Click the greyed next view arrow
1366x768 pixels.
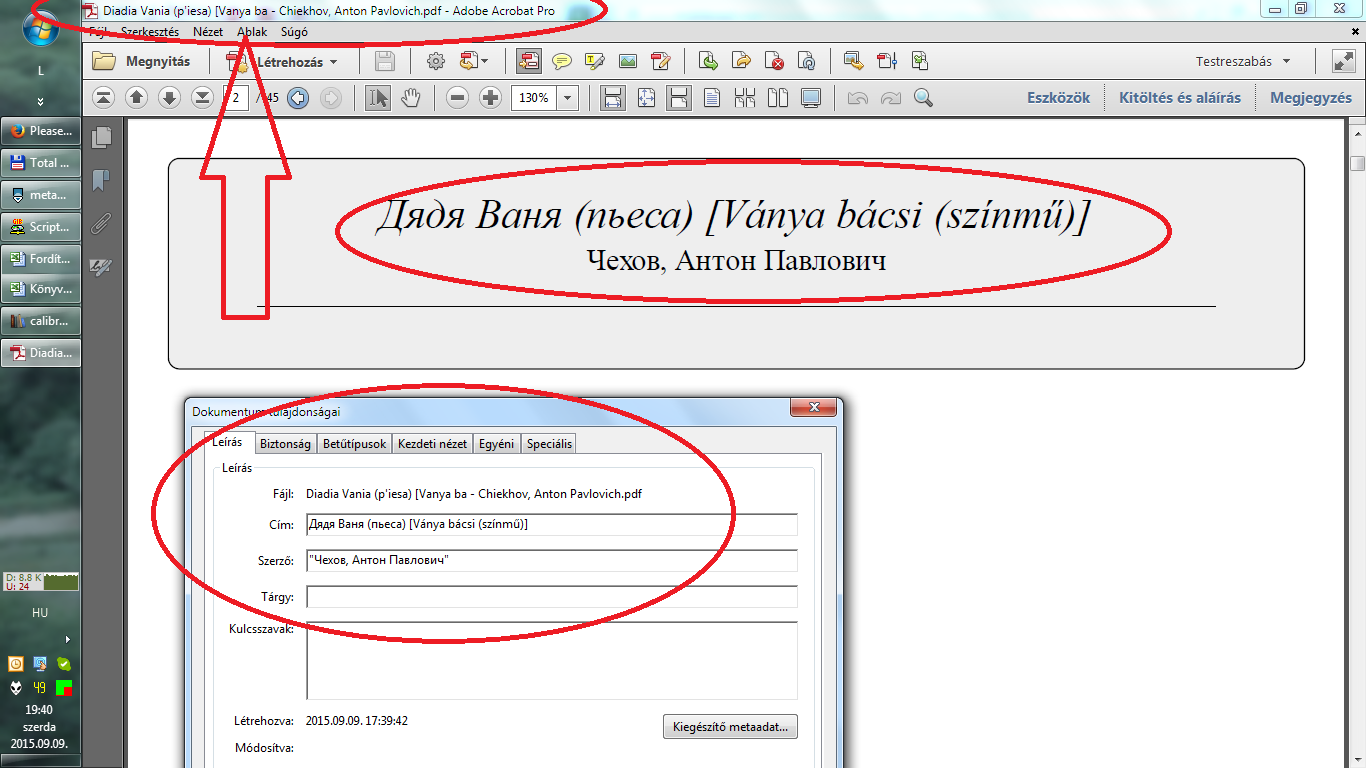pos(330,98)
